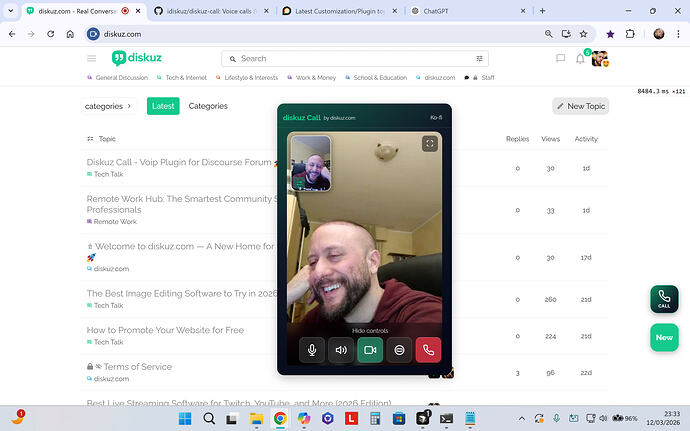This screenshot has height=431, width=690.
Task: Open topic Remote Work Hub
Action: pos(181,204)
